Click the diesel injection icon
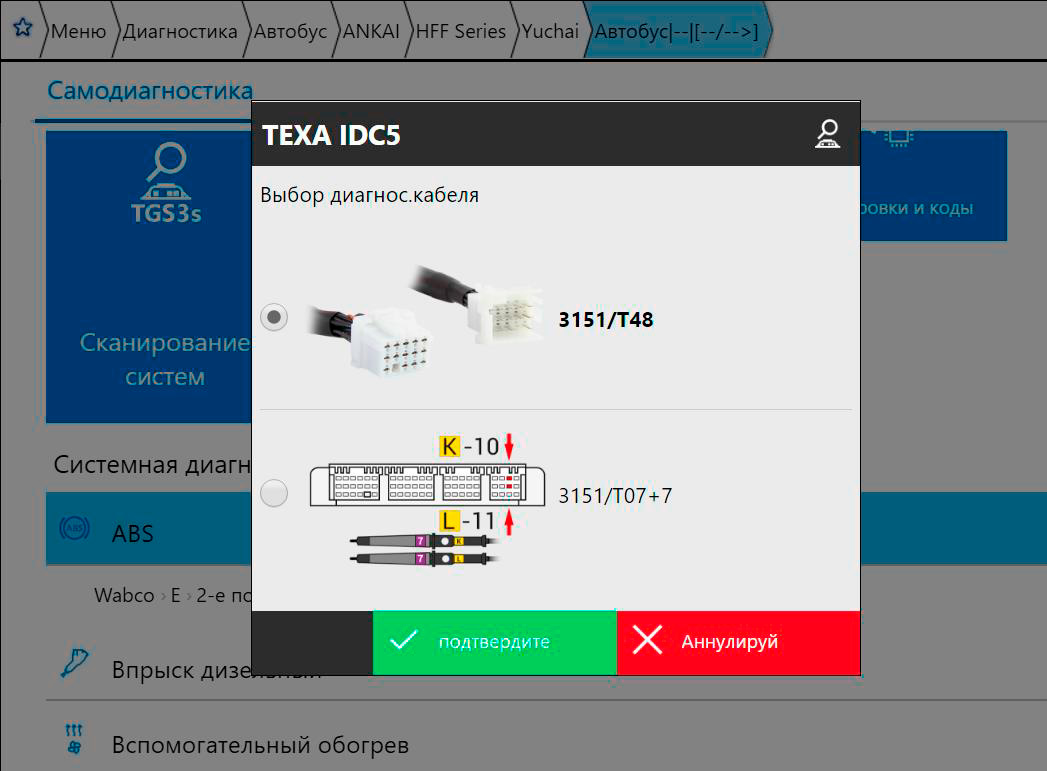This screenshot has height=771, width=1047. point(74,663)
